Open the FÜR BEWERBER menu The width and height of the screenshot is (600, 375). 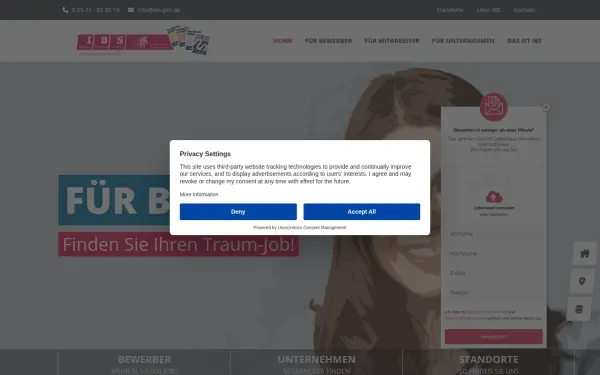coord(328,41)
